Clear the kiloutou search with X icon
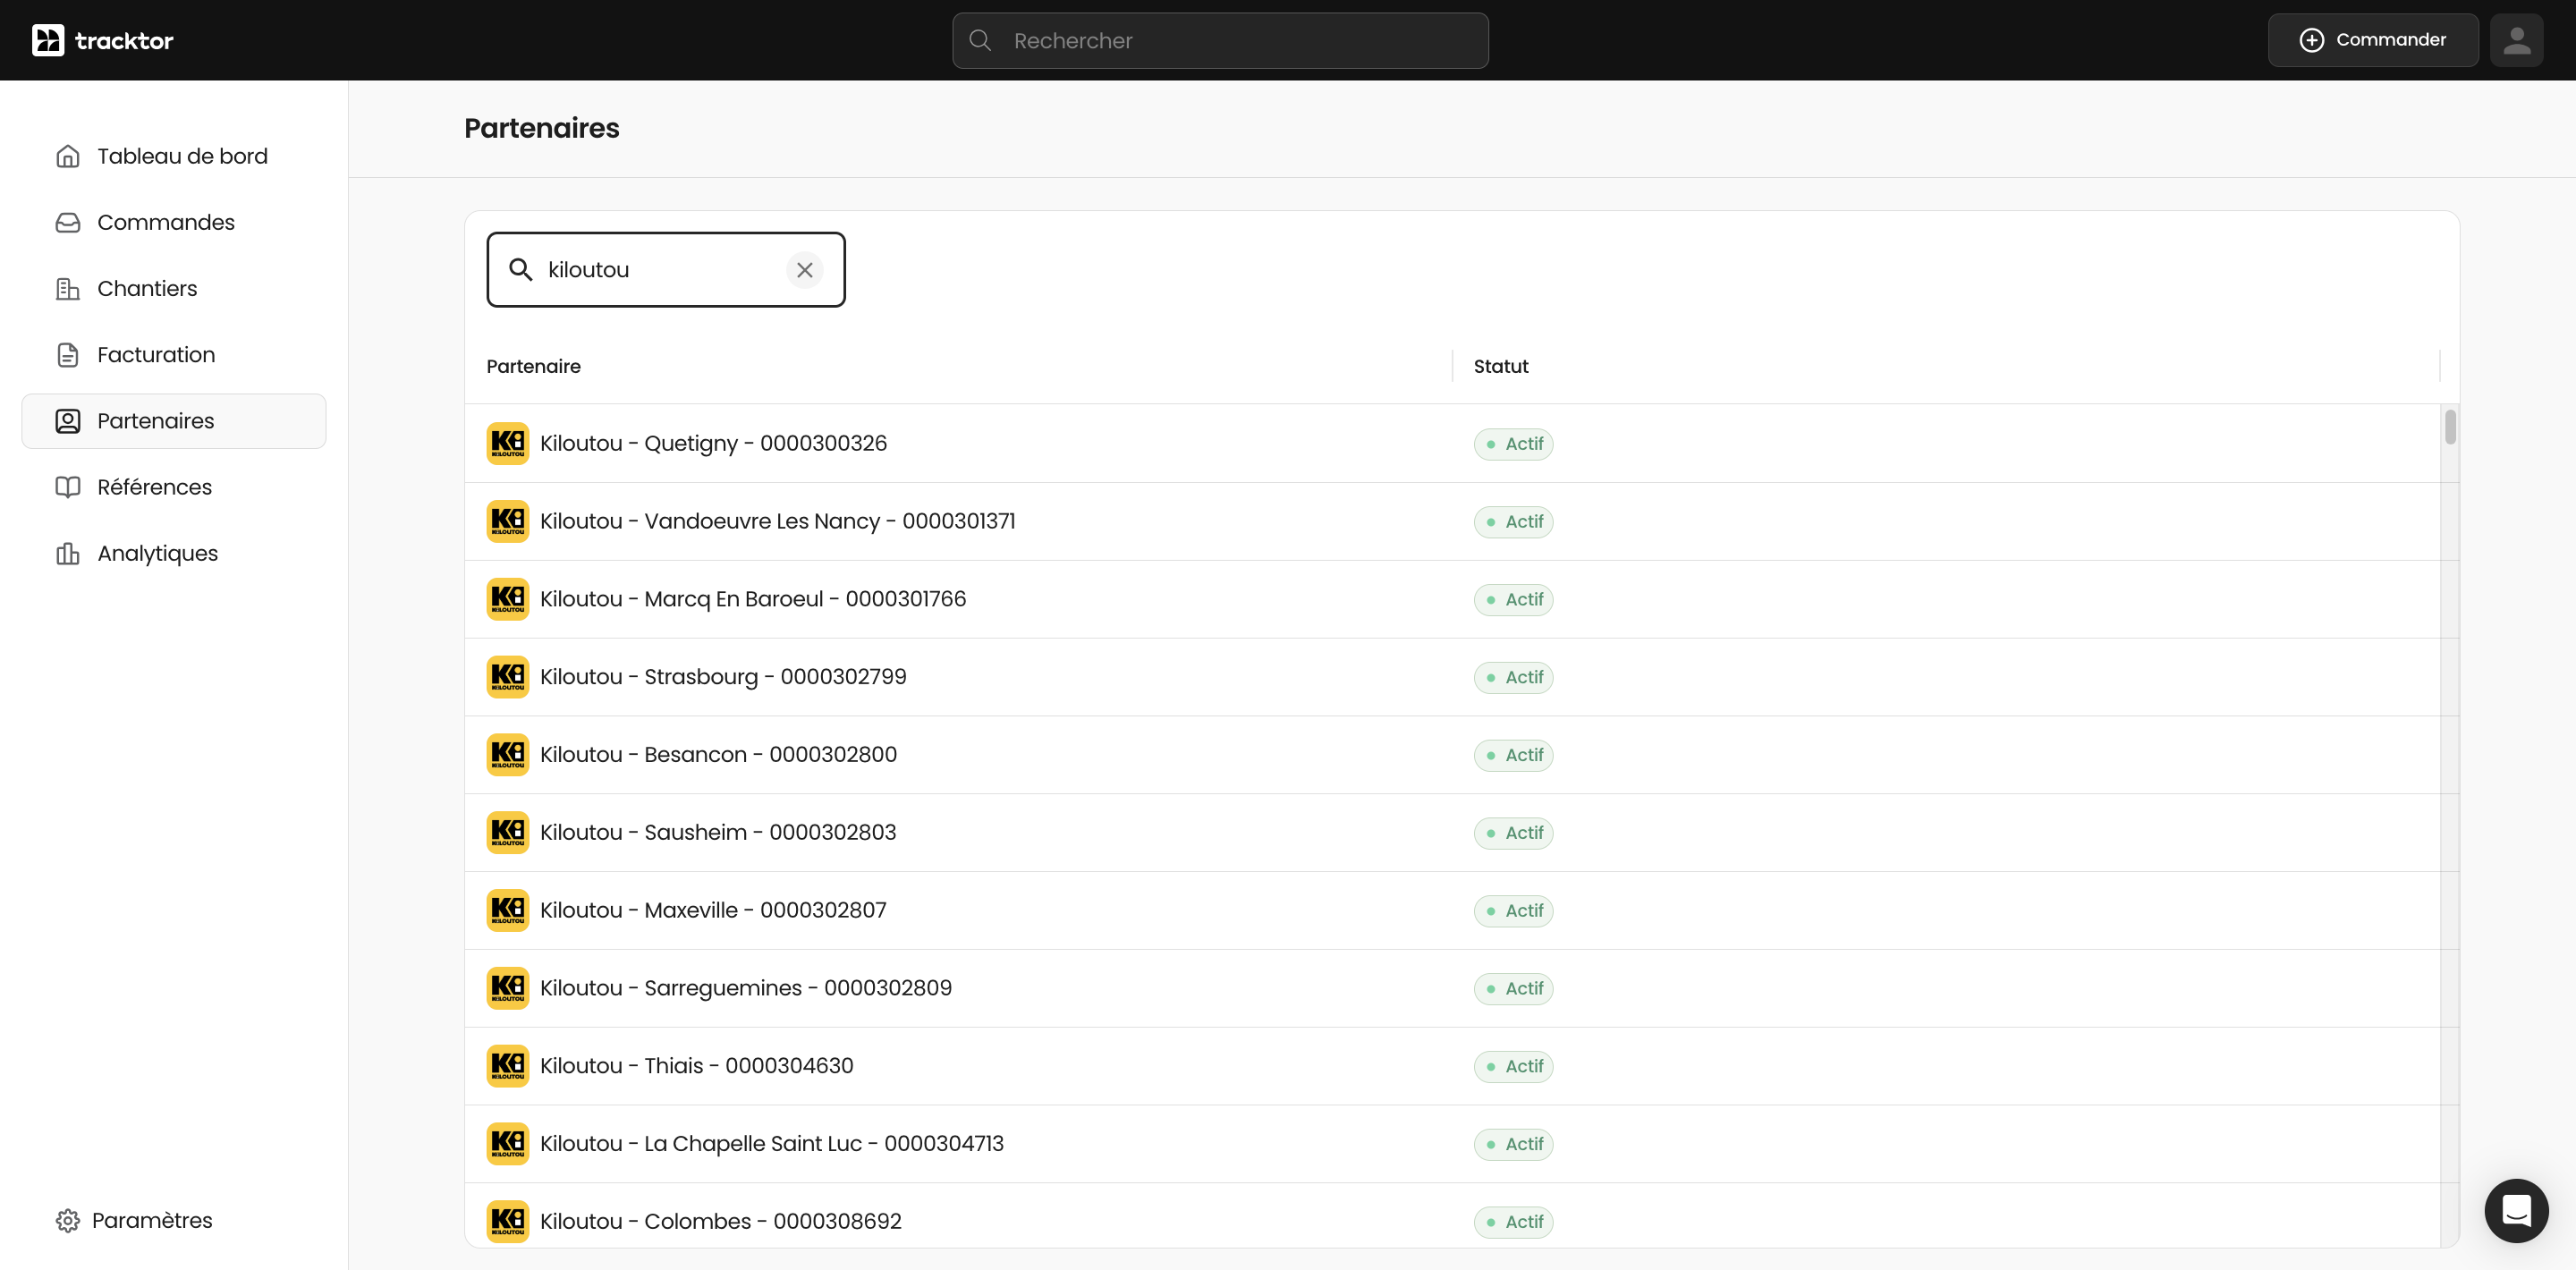 click(804, 270)
